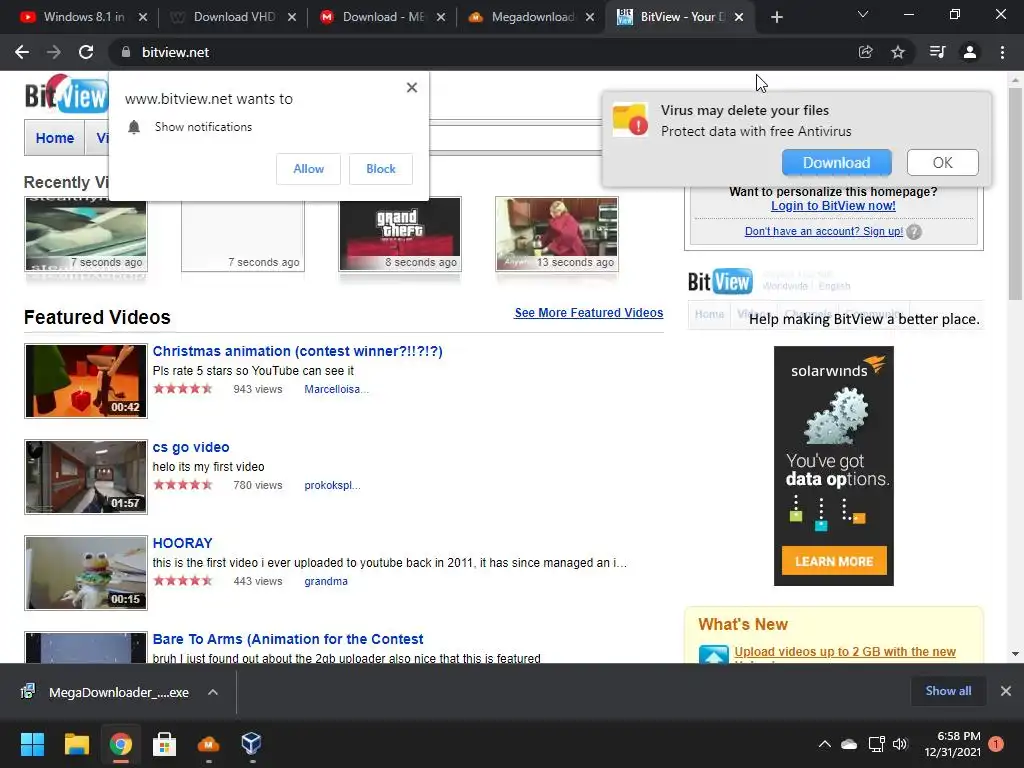
Task: Open See More Featured Videos link
Action: 588,313
